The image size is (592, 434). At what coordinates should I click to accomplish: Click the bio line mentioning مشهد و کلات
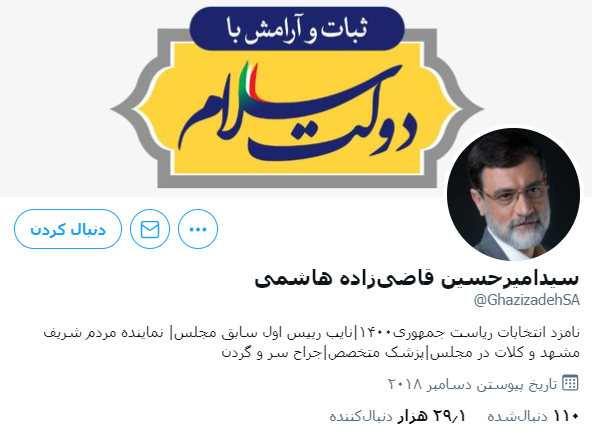point(401,353)
